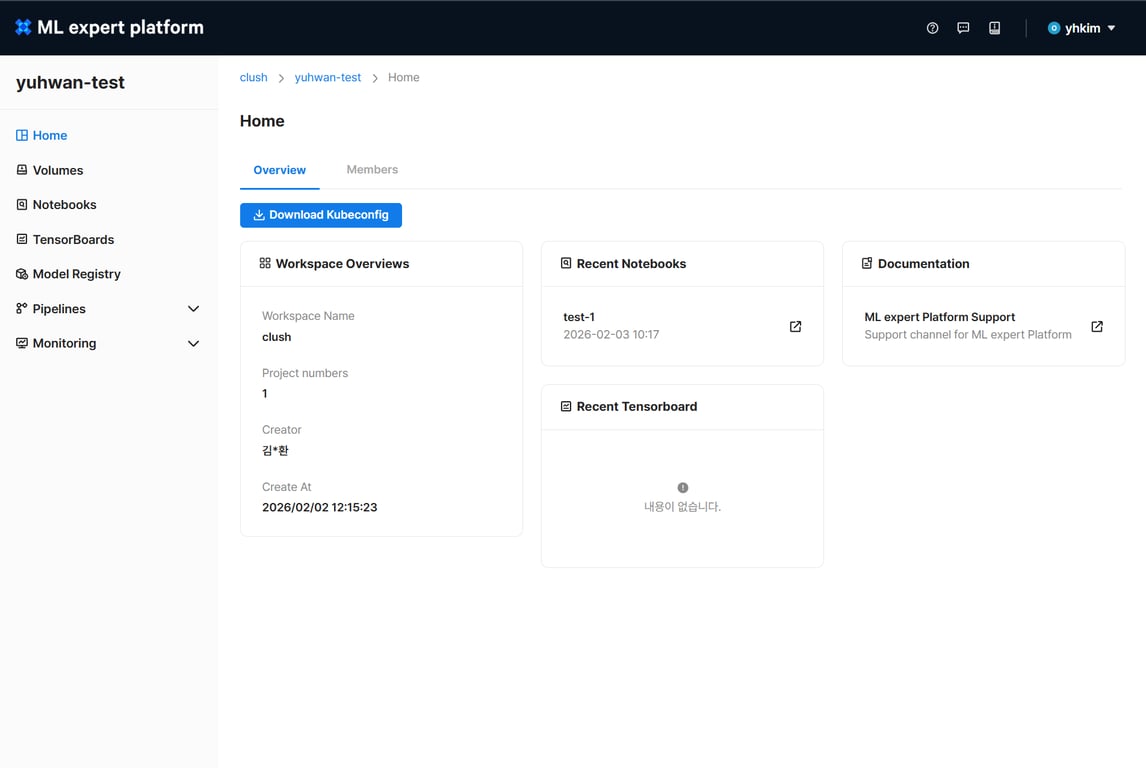1146x768 pixels.
Task: Click the Recent Notebooks card icon
Action: pyautogui.click(x=566, y=263)
